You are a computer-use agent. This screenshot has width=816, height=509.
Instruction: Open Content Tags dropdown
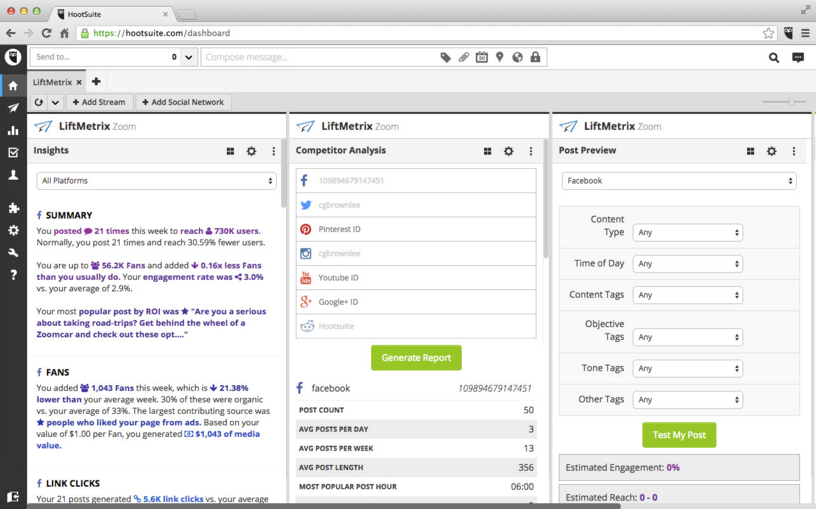[687, 295]
